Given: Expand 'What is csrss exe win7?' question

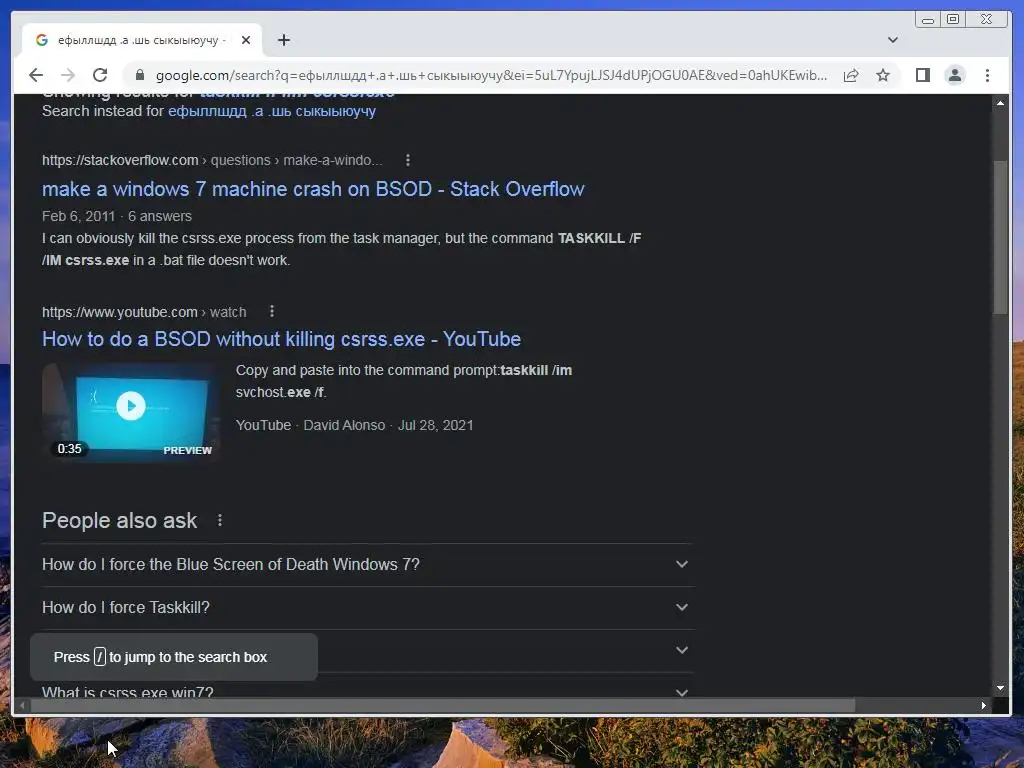Looking at the screenshot, I should (x=367, y=691).
